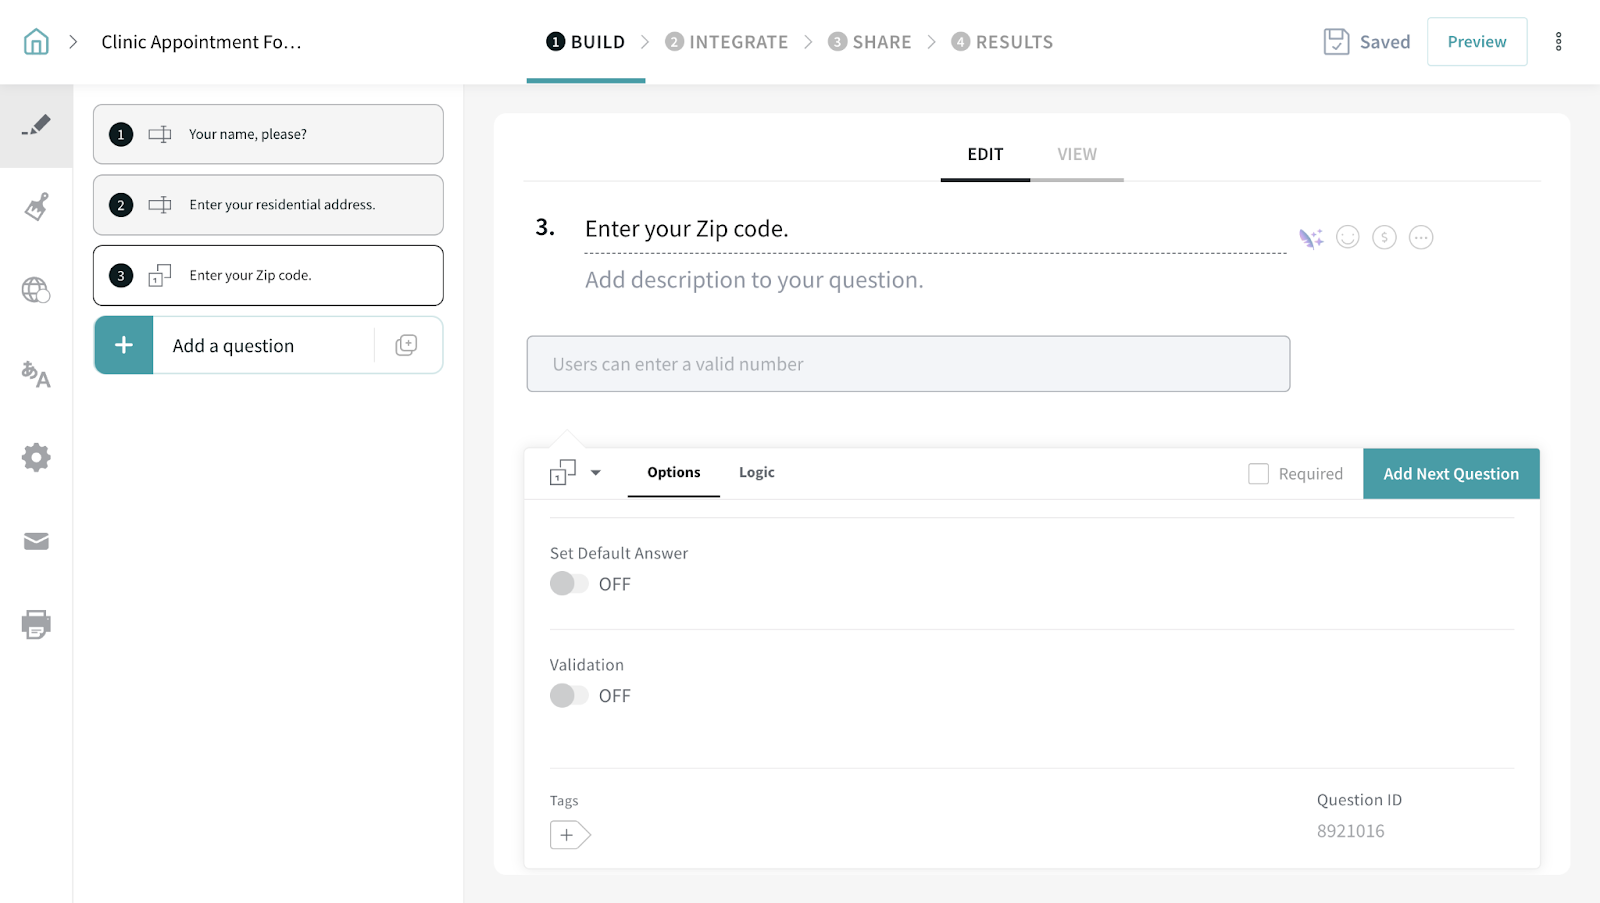Click the AI sparkle icon beside question
The height and width of the screenshot is (903, 1600).
1310,238
